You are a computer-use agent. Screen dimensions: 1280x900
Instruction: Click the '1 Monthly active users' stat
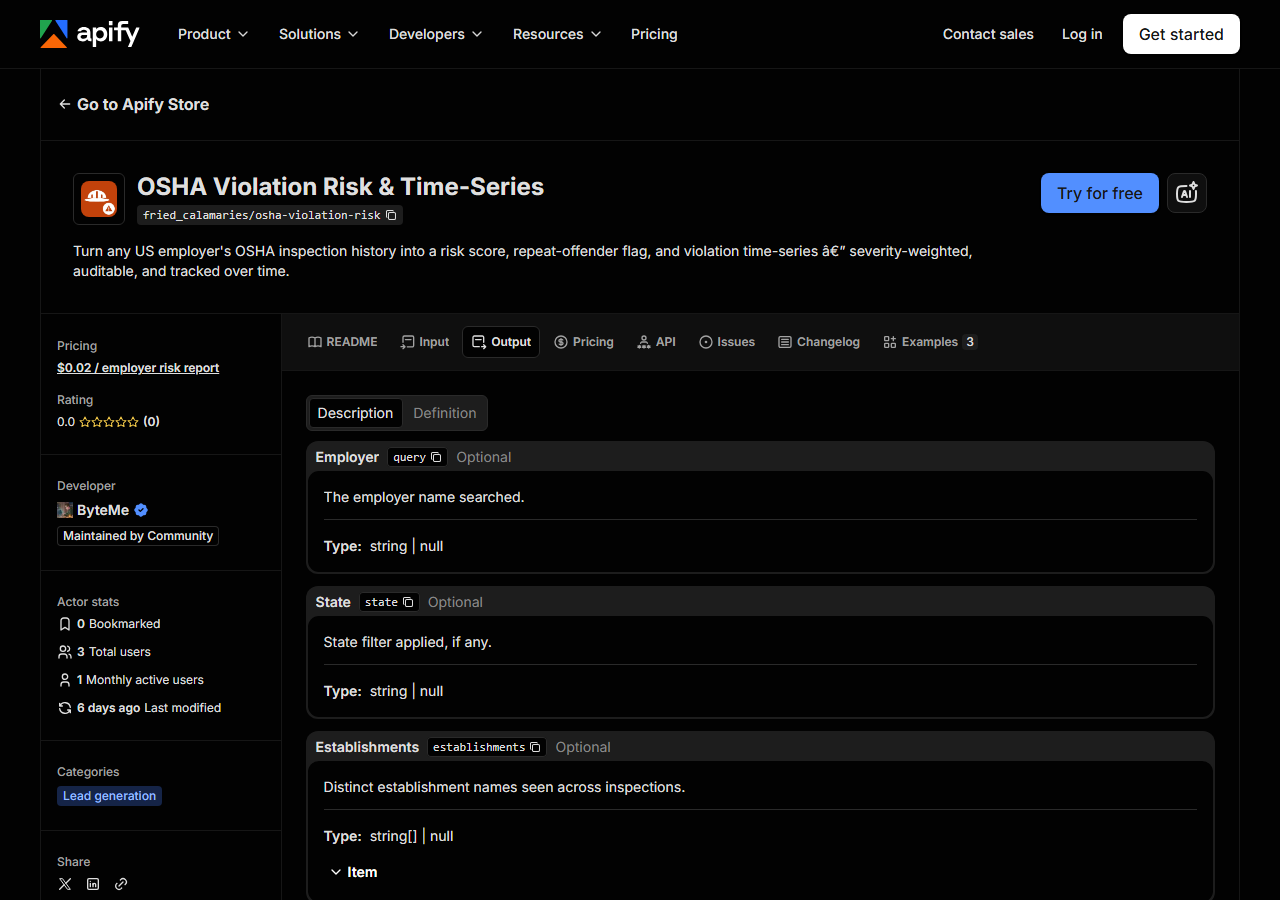[x=130, y=680]
